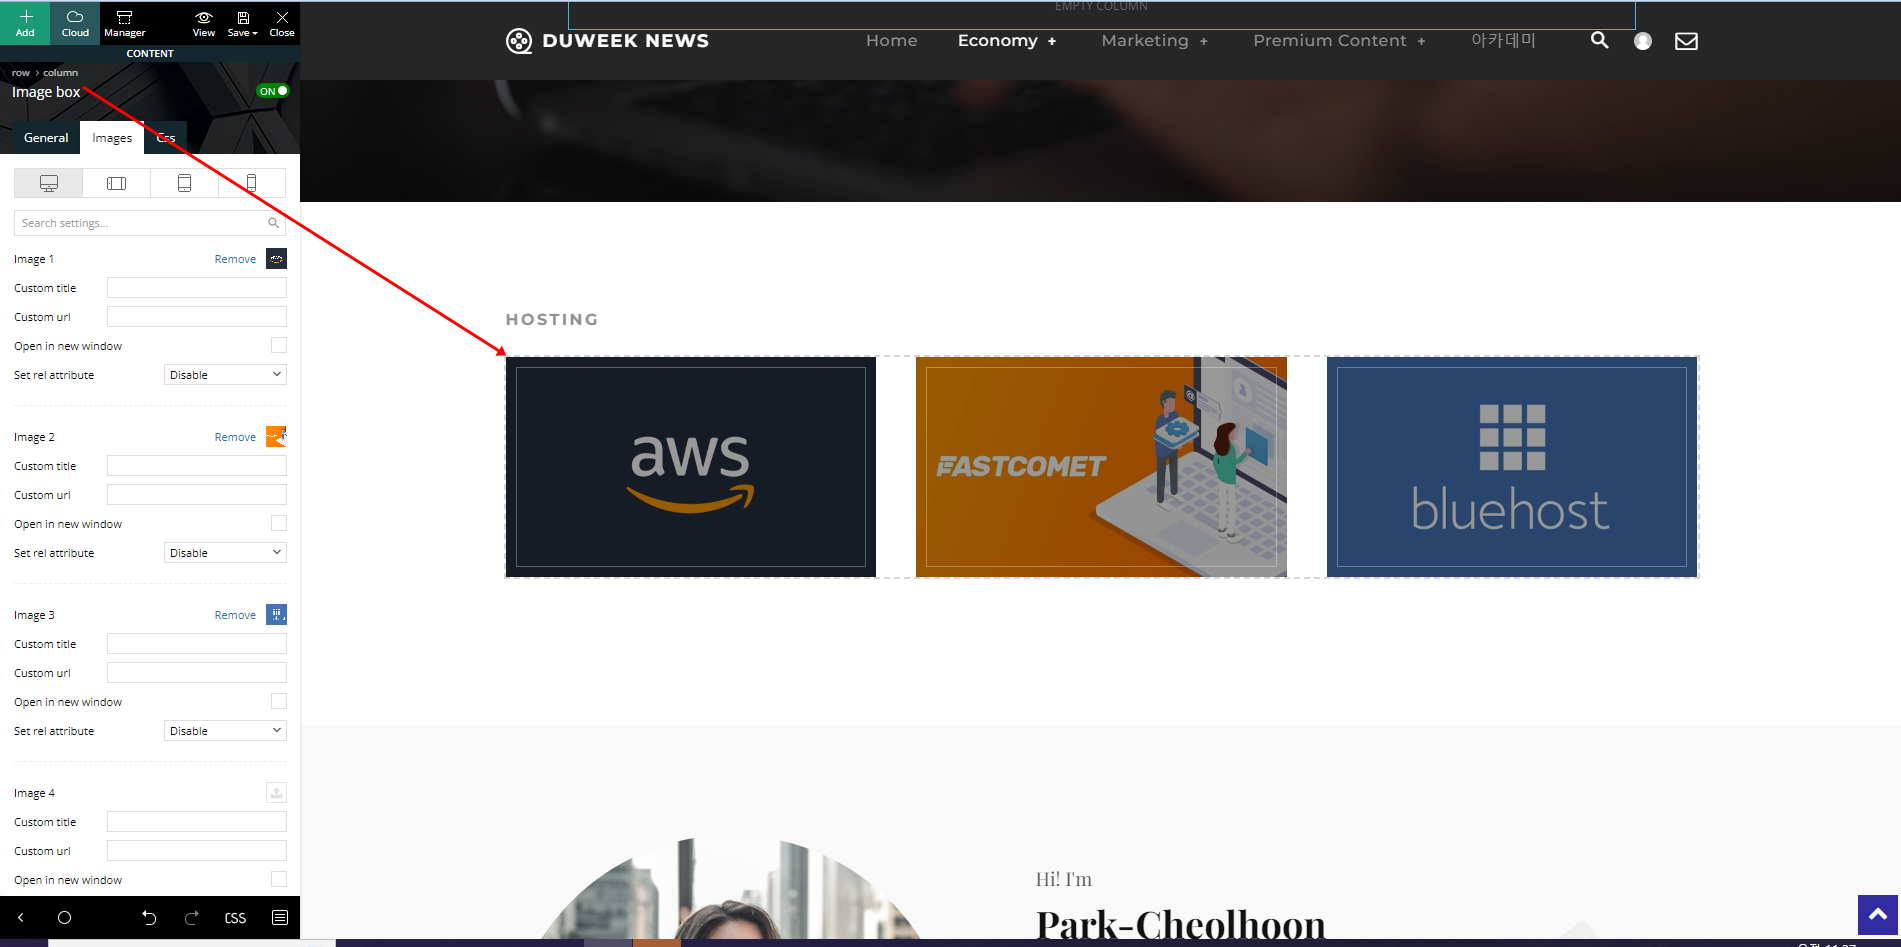Select the FastComet image box

point(1102,467)
